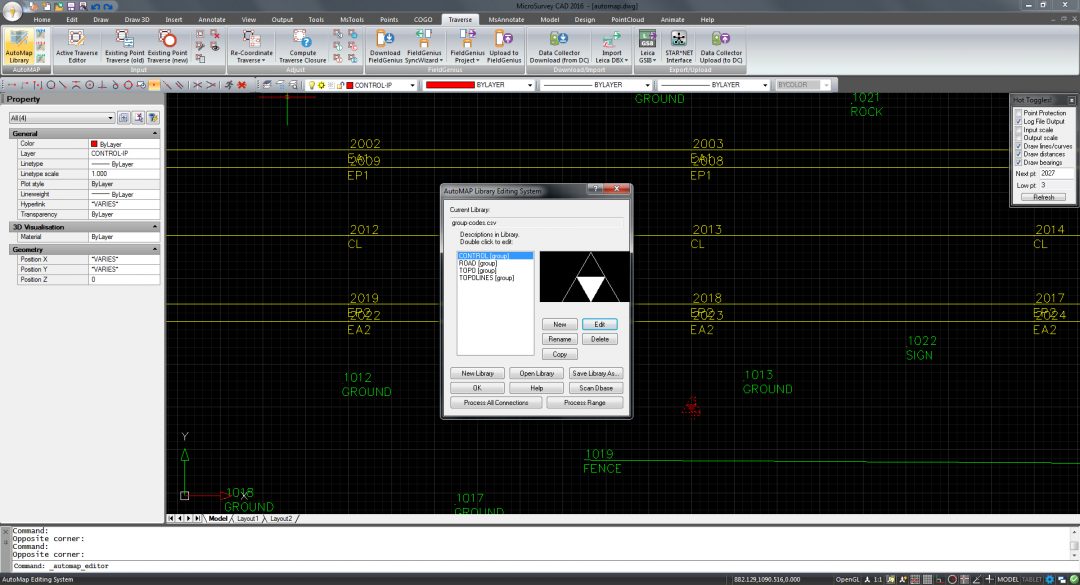This screenshot has width=1080, height=585.
Task: Click the Next pt input field
Action: click(x=1057, y=173)
